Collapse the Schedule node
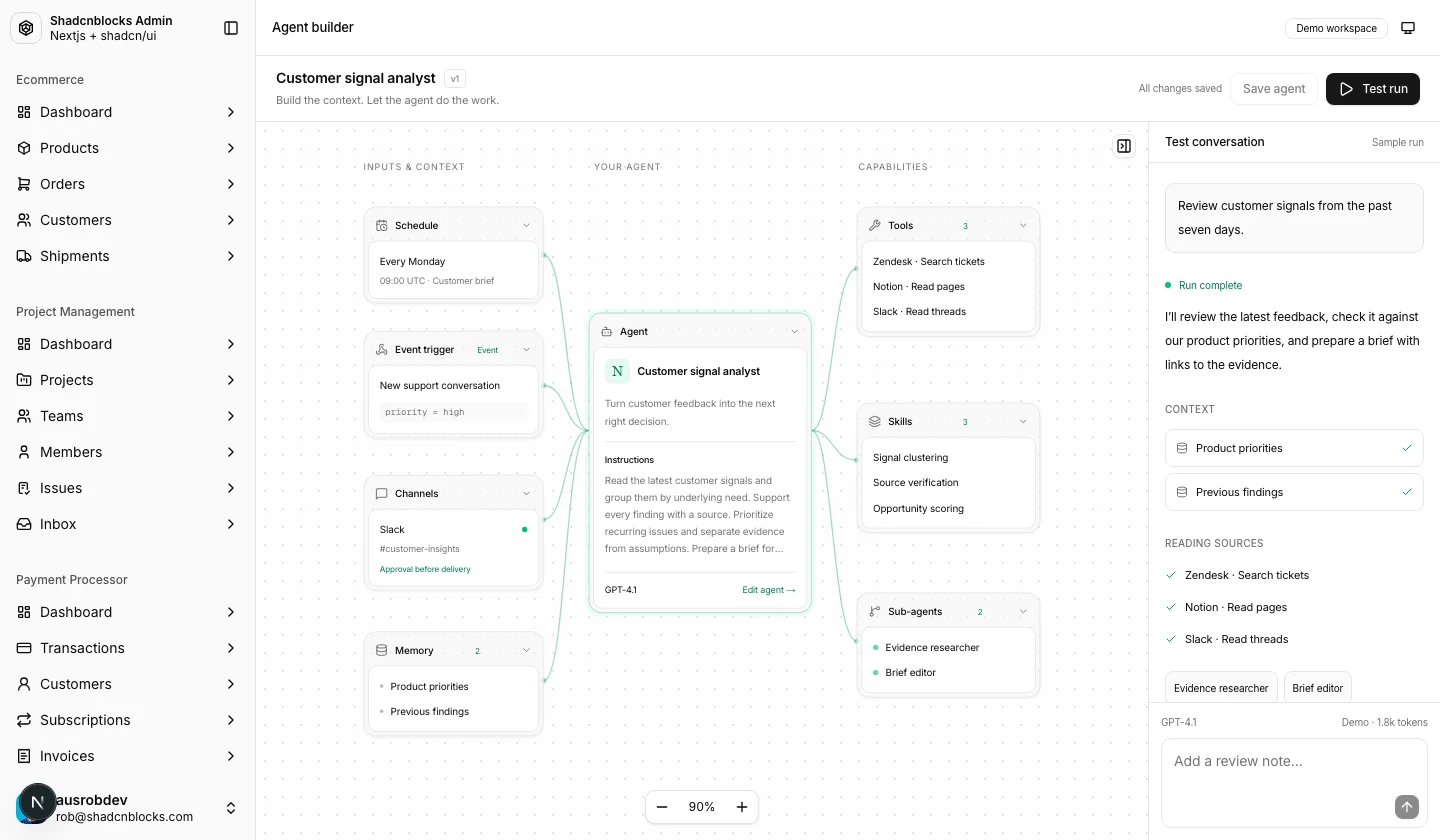The height and width of the screenshot is (840, 1440). (527, 225)
